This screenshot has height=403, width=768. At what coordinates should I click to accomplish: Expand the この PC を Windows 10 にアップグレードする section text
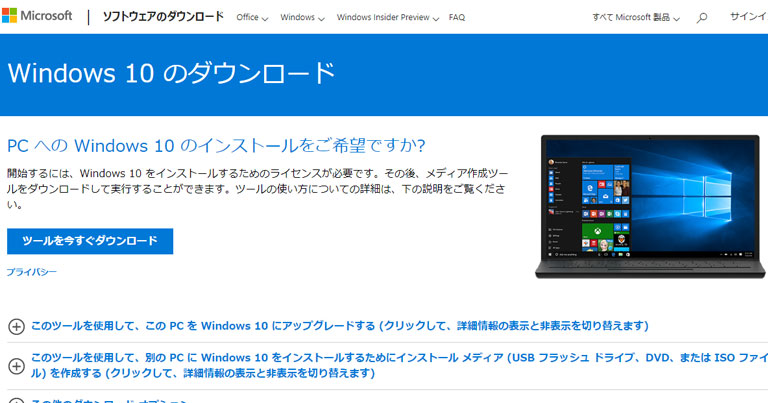[x=339, y=326]
